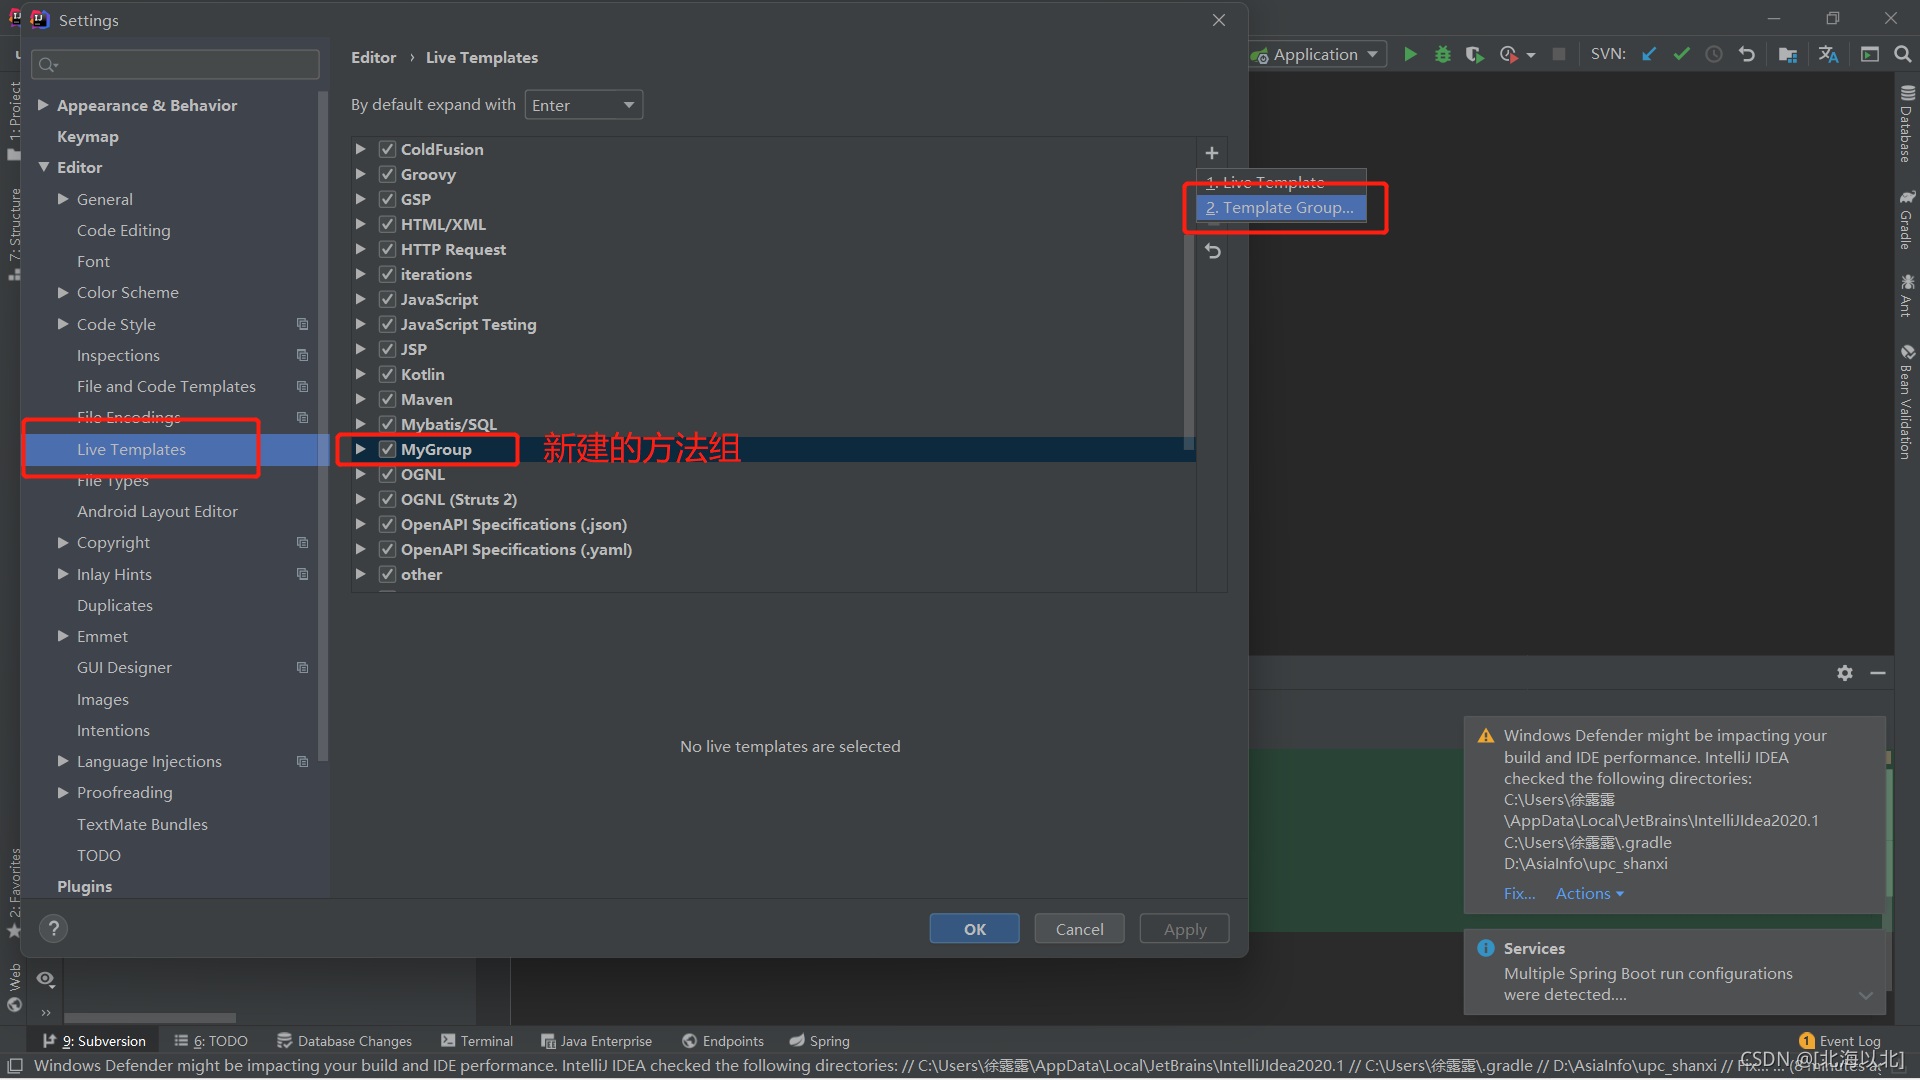Expand the General settings node
This screenshot has height=1080, width=1920.
point(63,199)
